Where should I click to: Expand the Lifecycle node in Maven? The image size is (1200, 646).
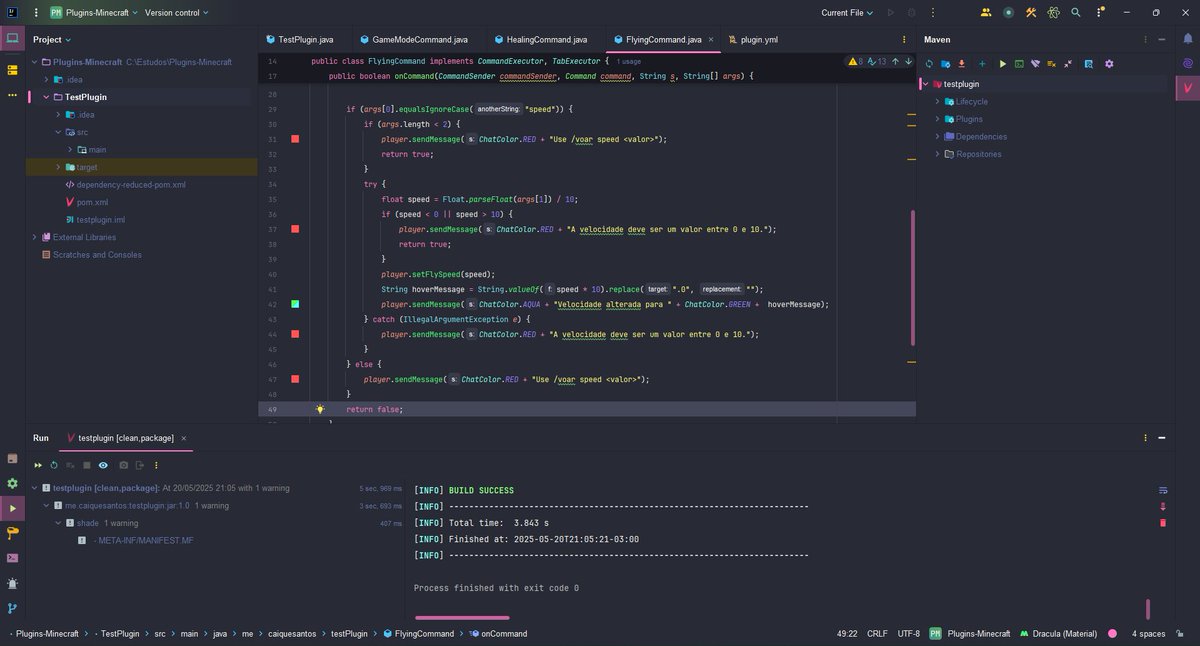click(x=937, y=101)
